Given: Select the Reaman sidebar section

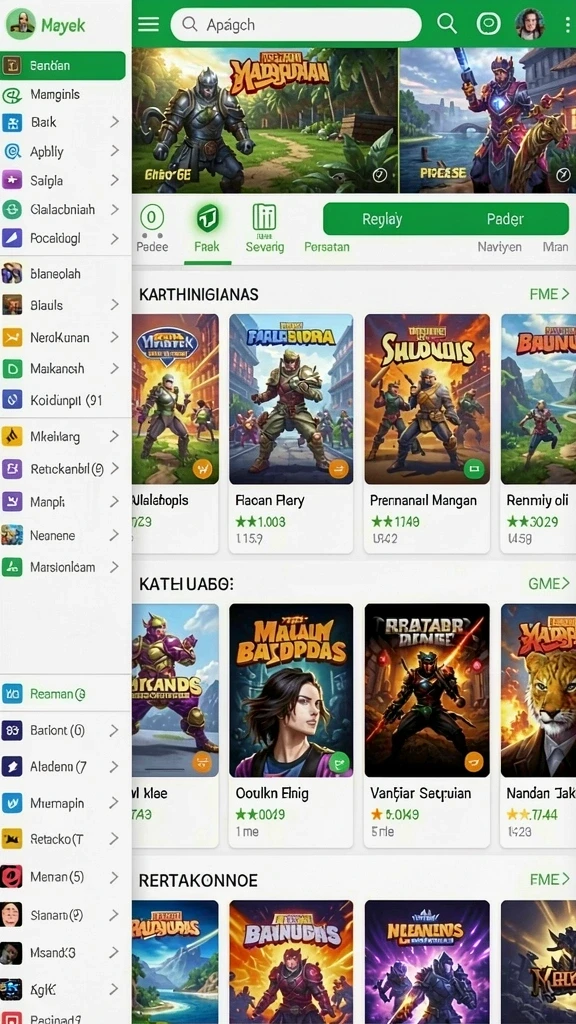Looking at the screenshot, I should click(65, 694).
